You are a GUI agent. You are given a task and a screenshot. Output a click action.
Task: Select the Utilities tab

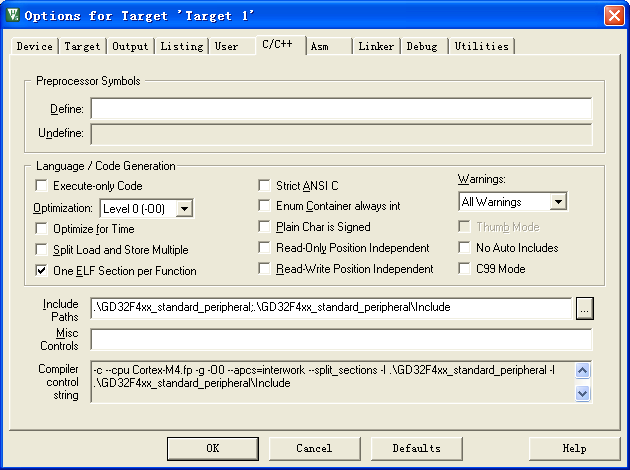[x=481, y=47]
